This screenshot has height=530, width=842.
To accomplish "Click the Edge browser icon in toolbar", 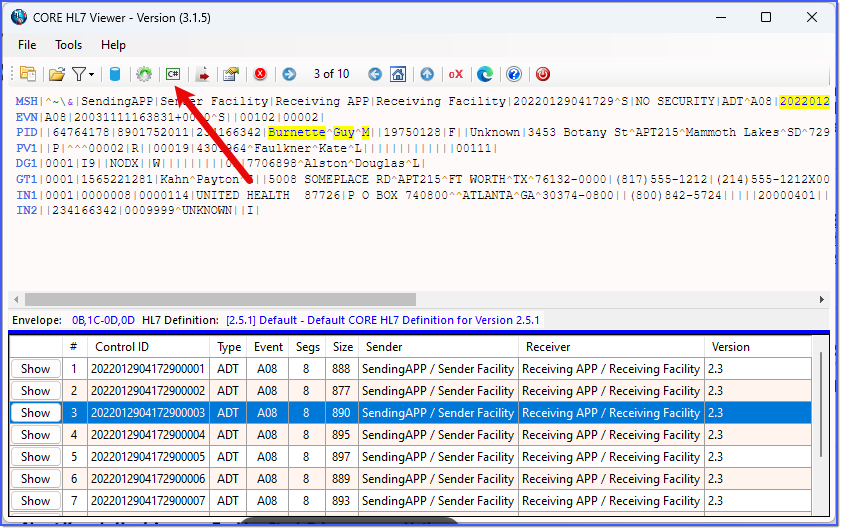I will coord(485,74).
